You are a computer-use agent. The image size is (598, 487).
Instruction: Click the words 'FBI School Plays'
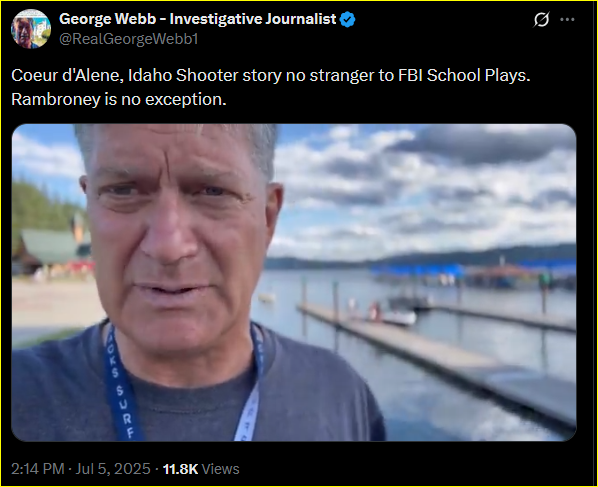click(x=464, y=75)
